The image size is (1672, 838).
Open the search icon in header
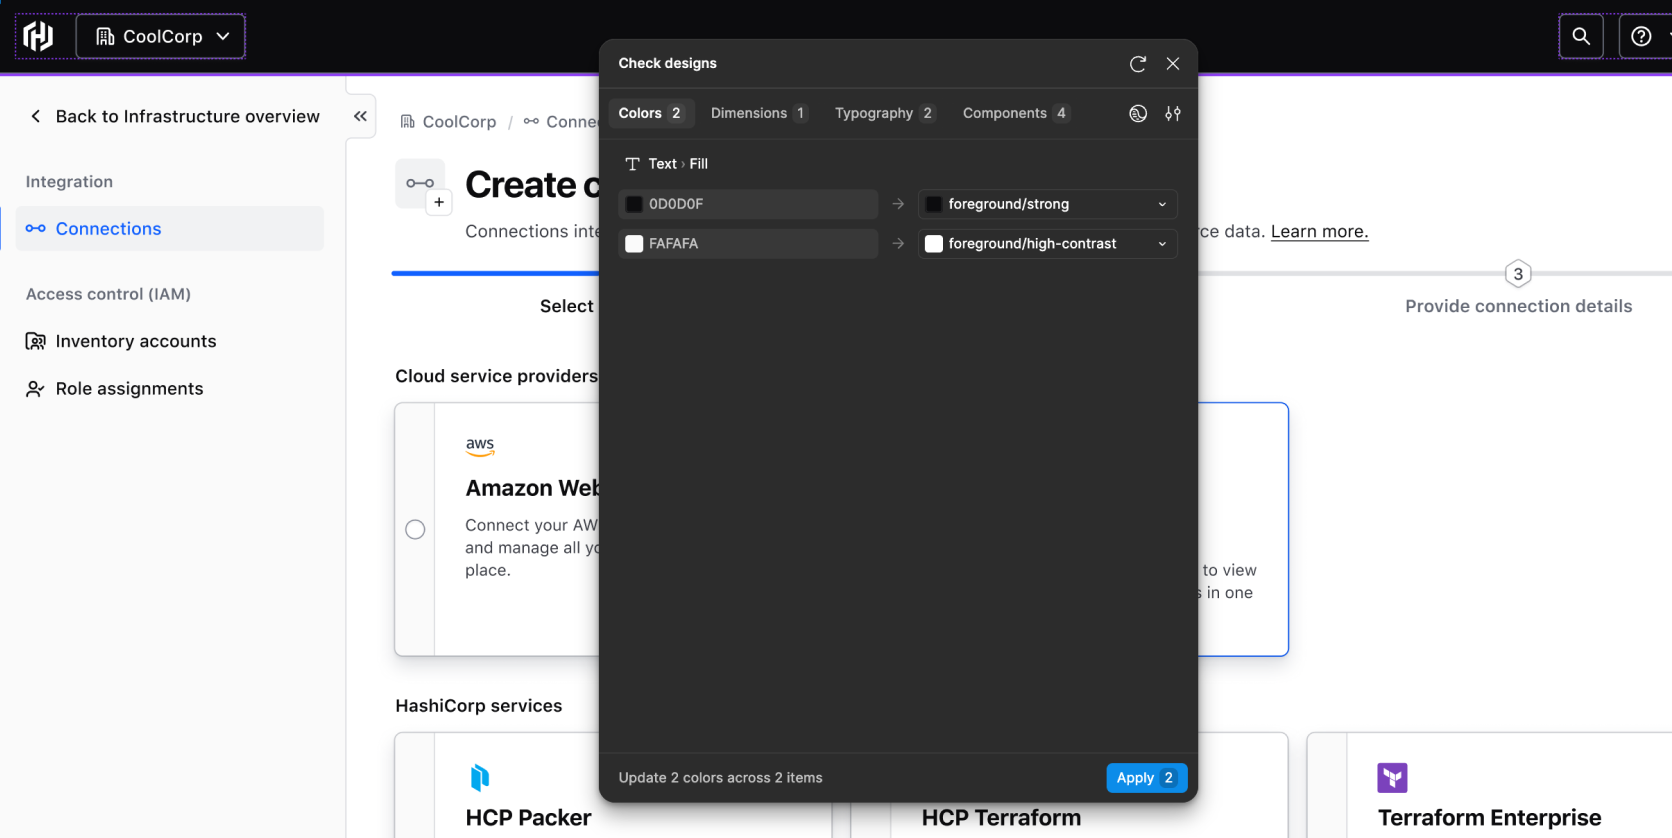[1581, 36]
